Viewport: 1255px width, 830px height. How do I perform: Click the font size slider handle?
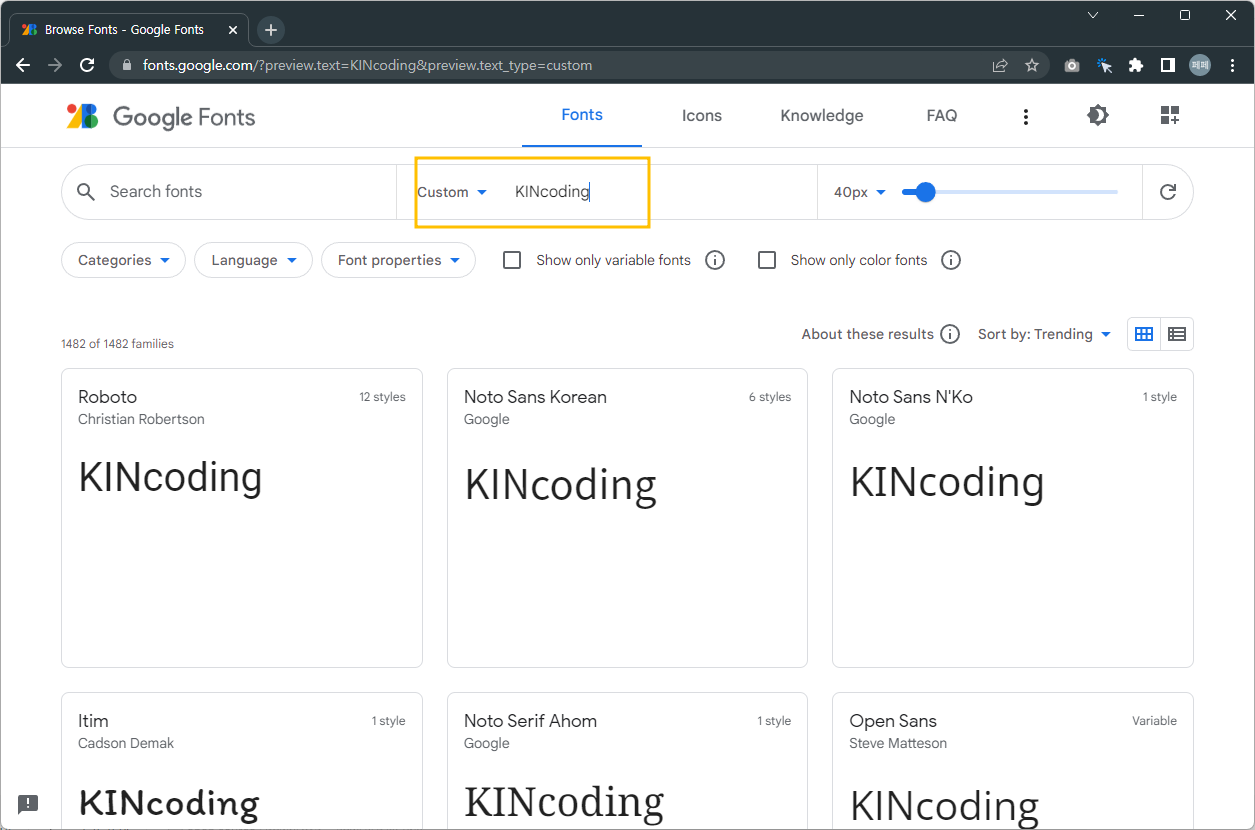coord(925,192)
